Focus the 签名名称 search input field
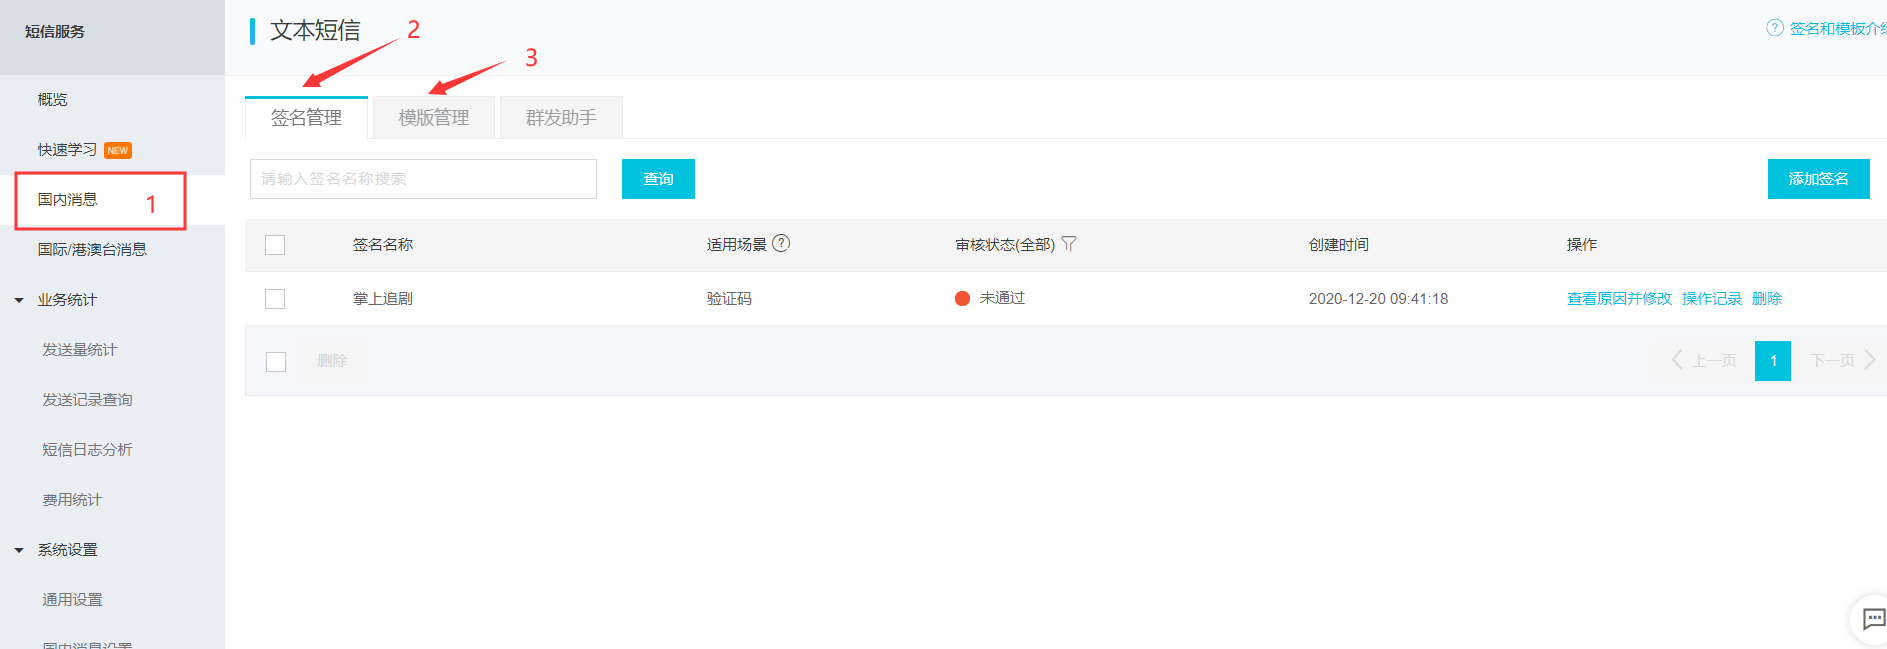Image resolution: width=1887 pixels, height=649 pixels. coord(423,179)
